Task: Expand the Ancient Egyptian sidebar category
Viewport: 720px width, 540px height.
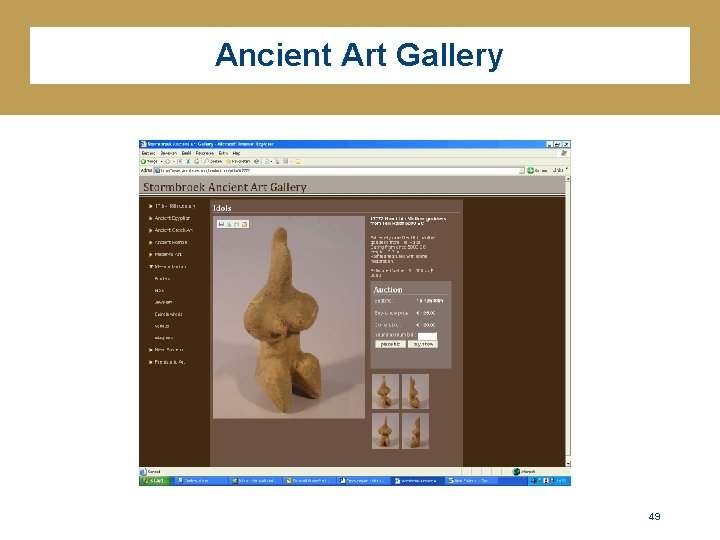Action: (169, 218)
